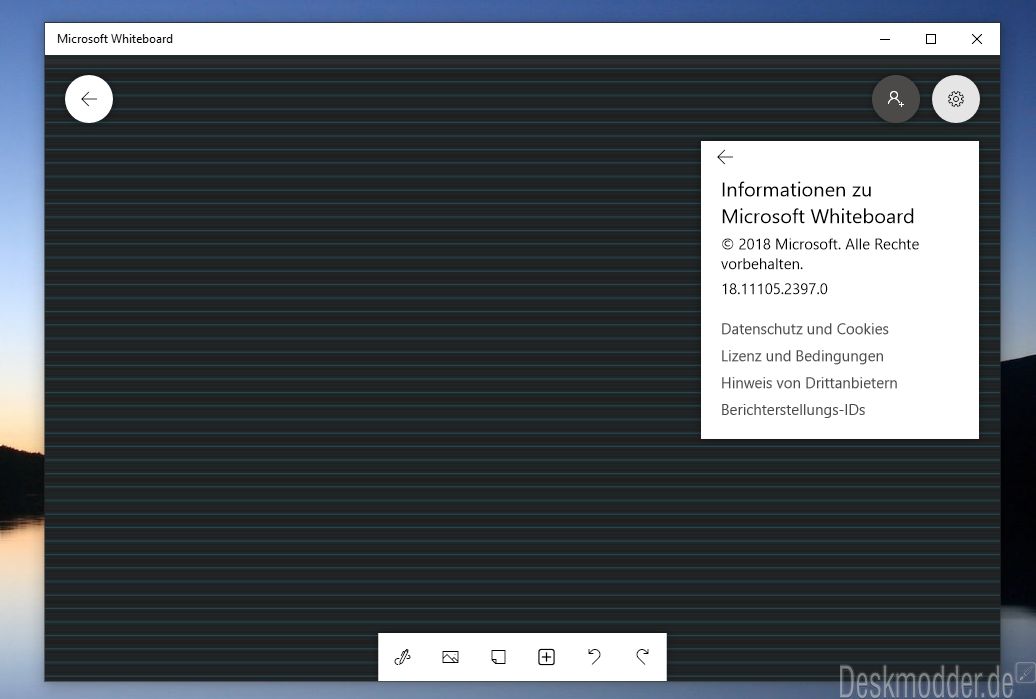This screenshot has height=699, width=1036.
Task: Maximize the Whiteboard window
Action: (x=931, y=39)
